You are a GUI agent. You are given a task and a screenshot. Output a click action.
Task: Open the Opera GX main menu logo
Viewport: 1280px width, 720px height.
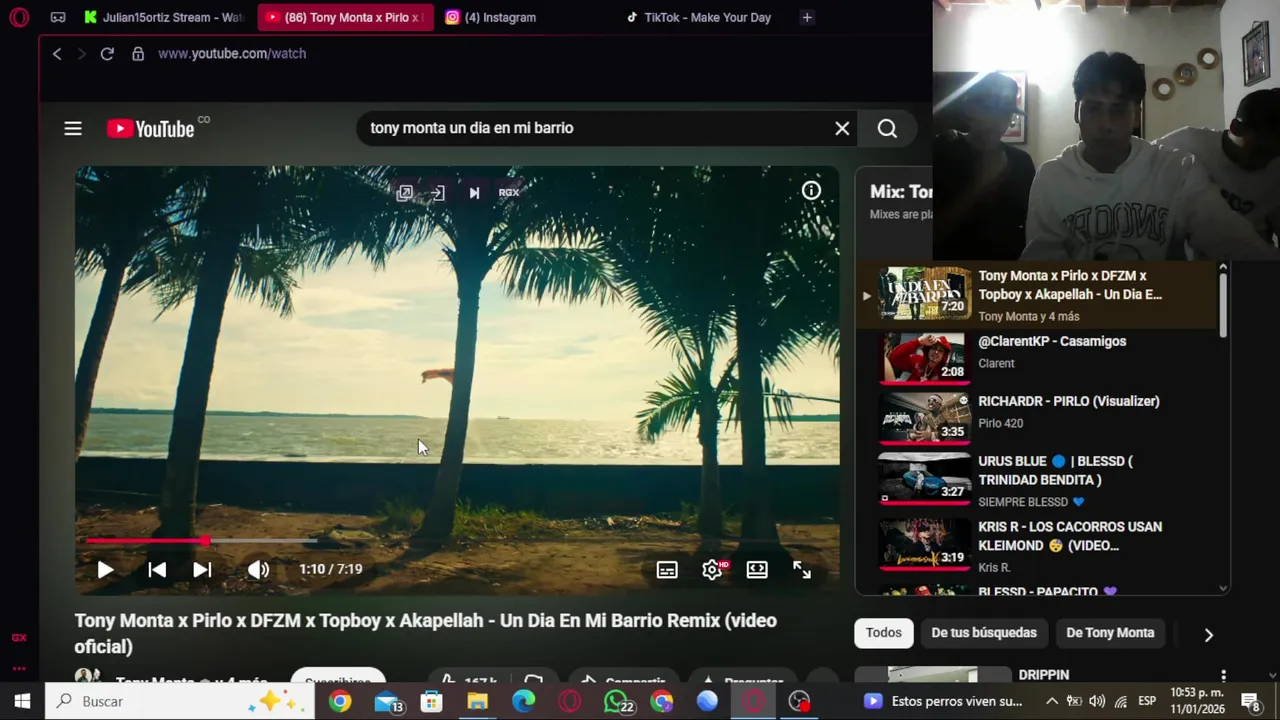tap(19, 17)
